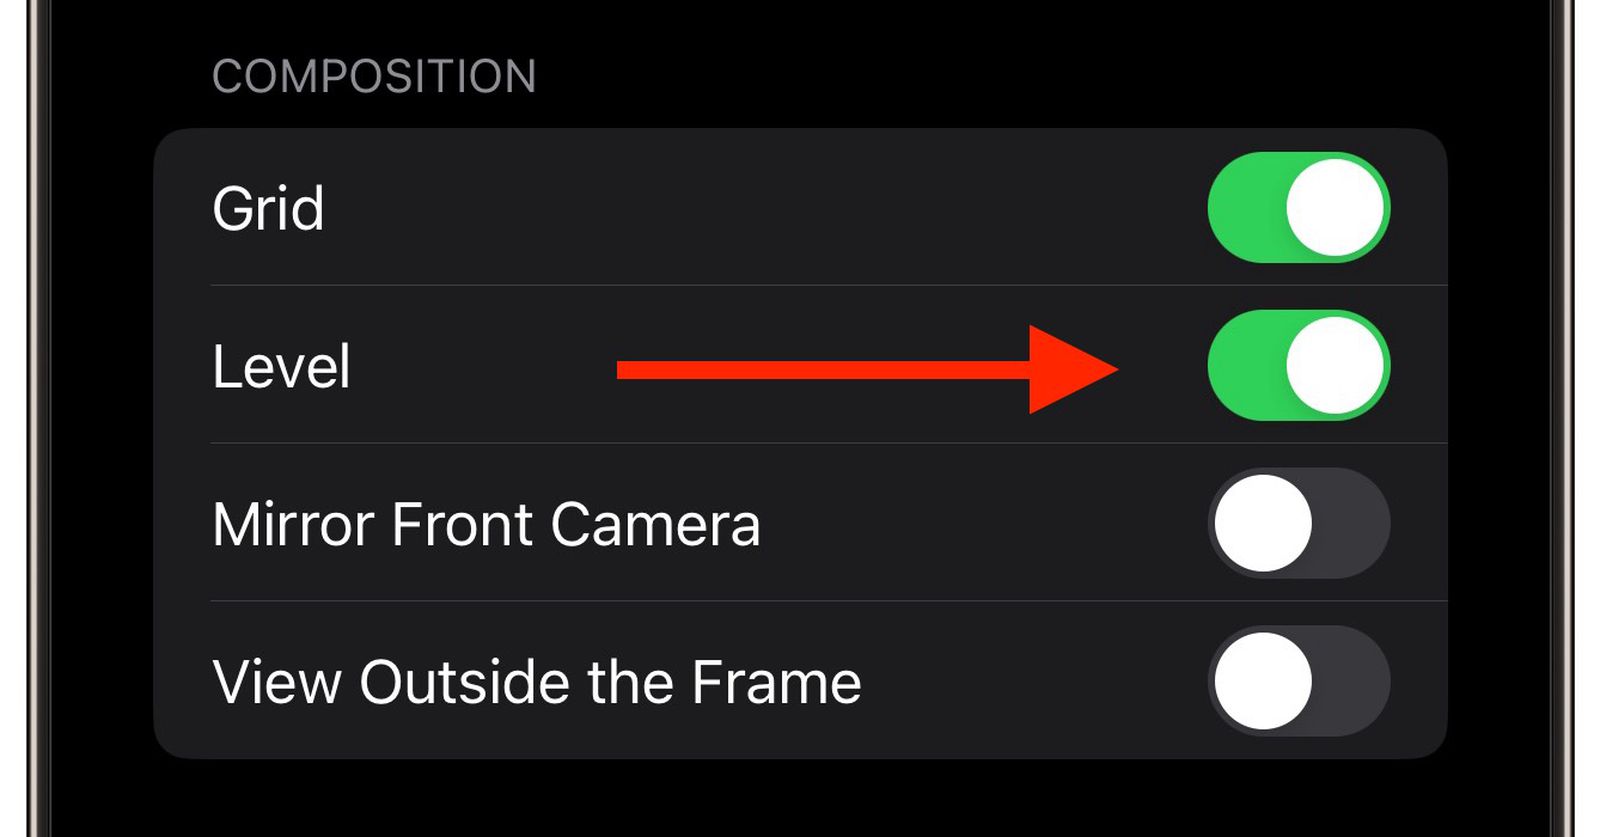Click green track area of Level switch

[1244, 366]
